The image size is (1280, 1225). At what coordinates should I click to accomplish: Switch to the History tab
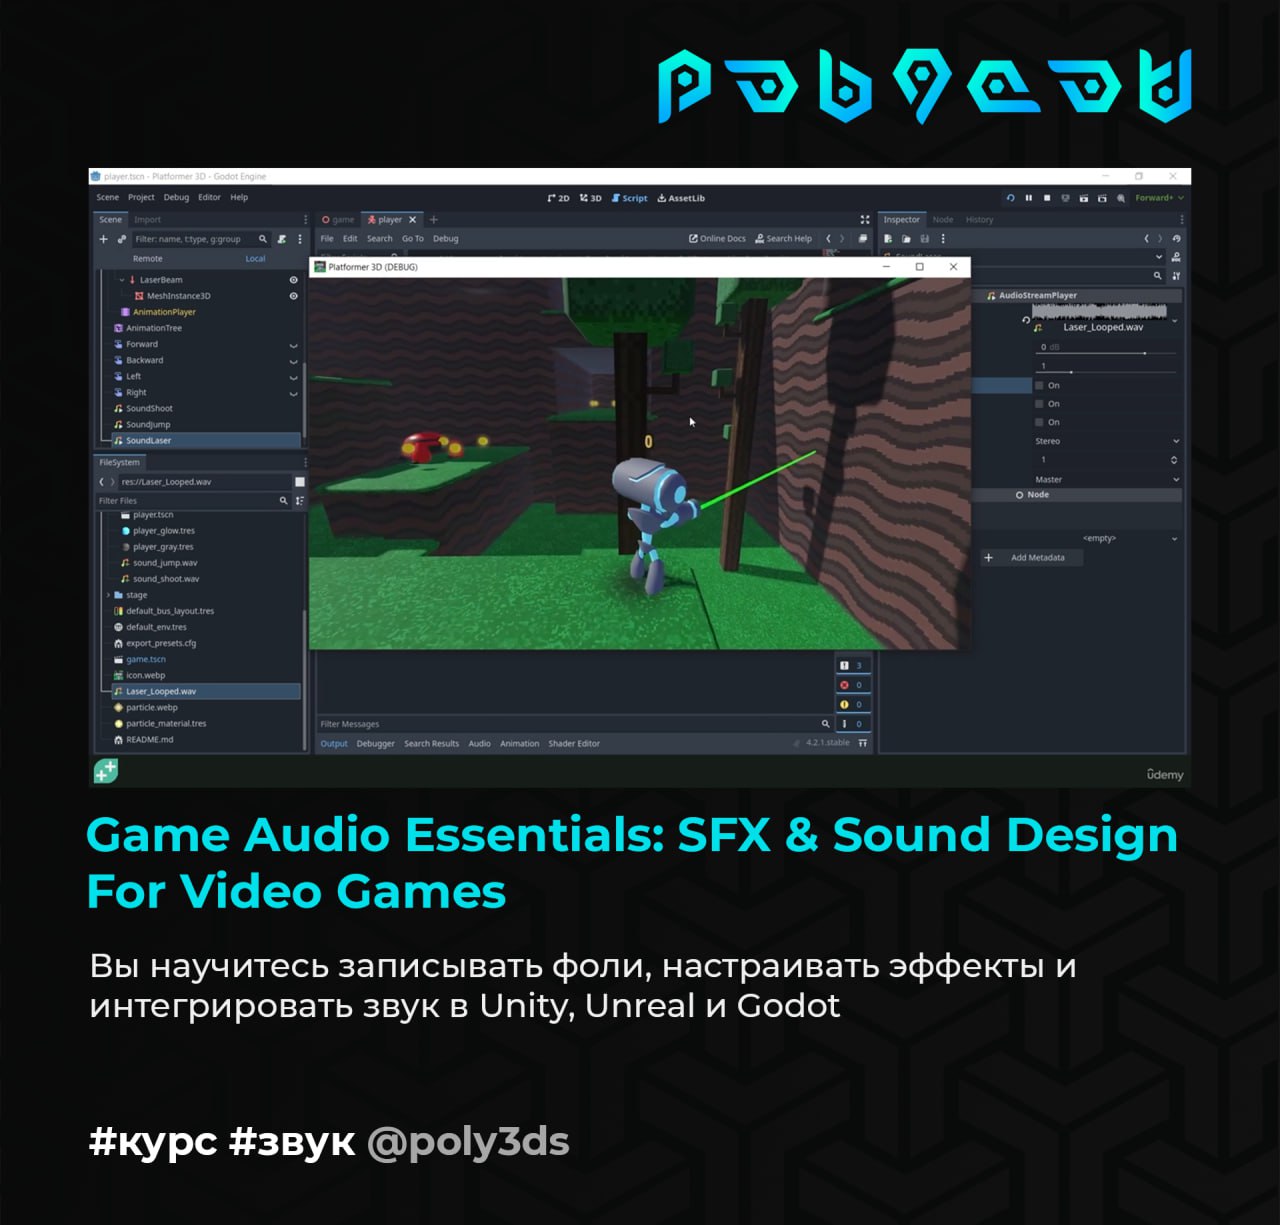pyautogui.click(x=980, y=220)
